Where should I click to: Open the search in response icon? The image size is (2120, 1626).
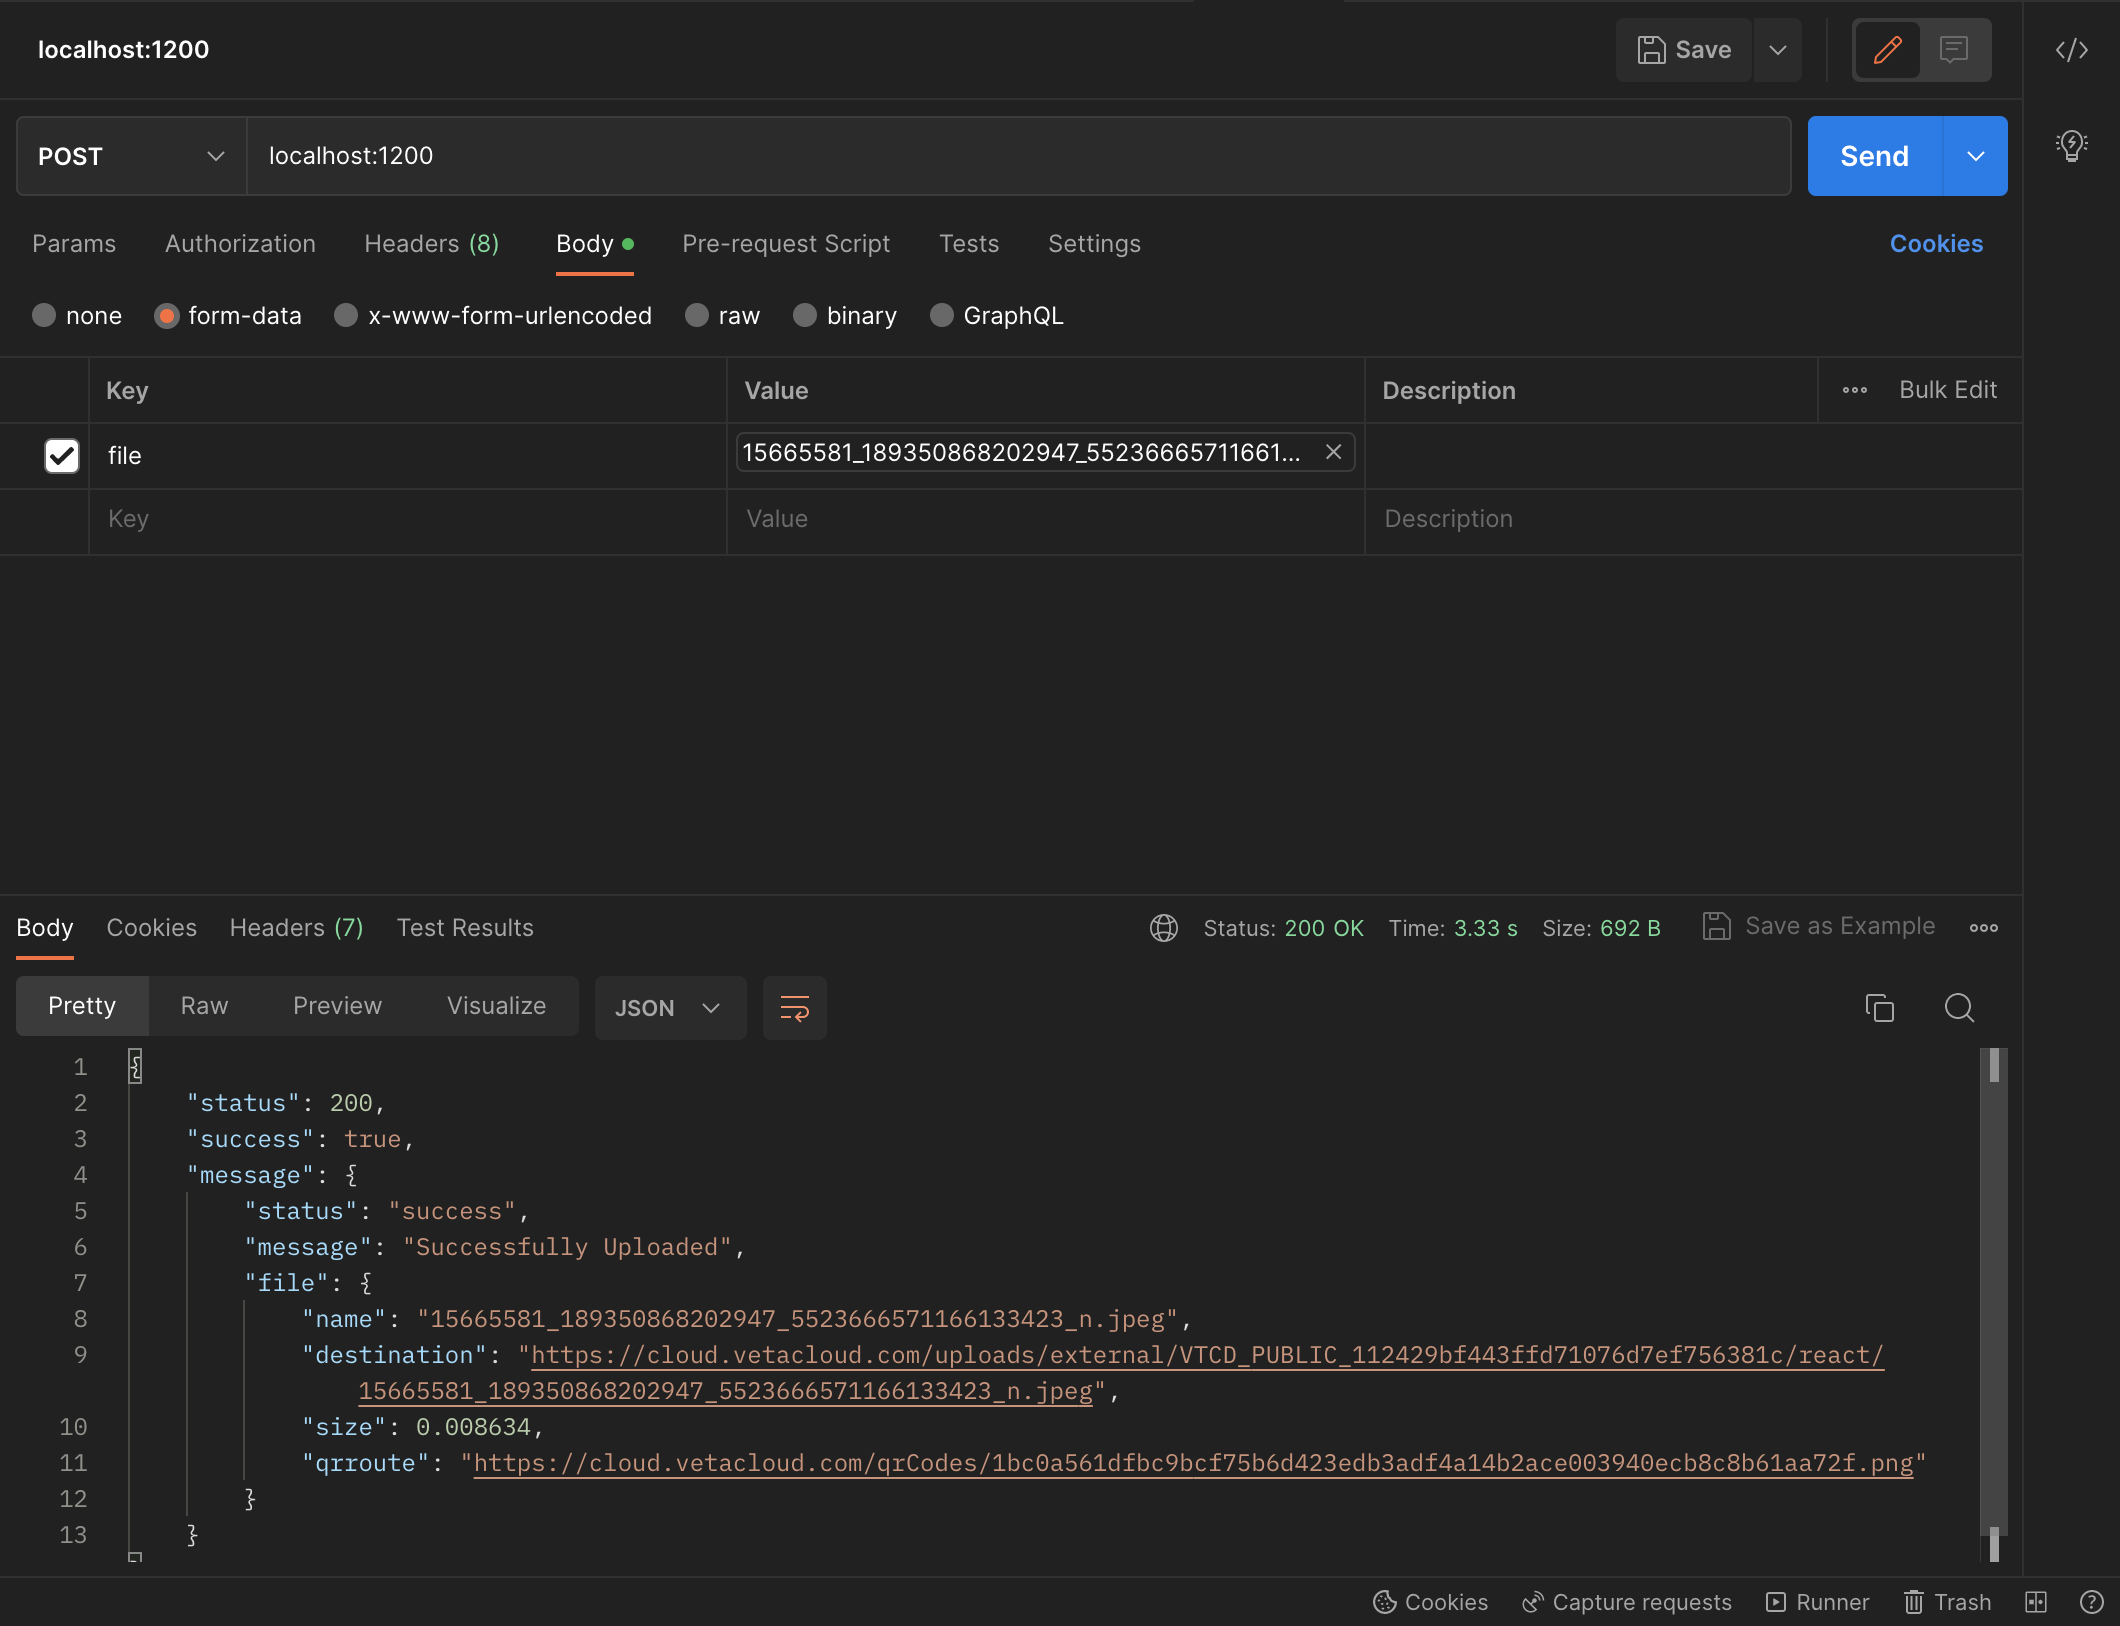point(1959,1008)
